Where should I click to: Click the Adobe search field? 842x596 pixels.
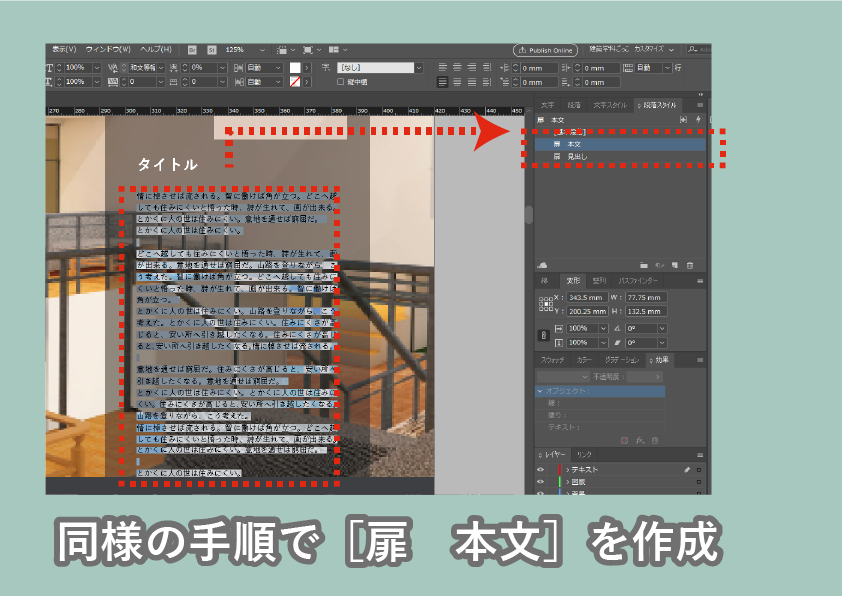click(x=699, y=49)
